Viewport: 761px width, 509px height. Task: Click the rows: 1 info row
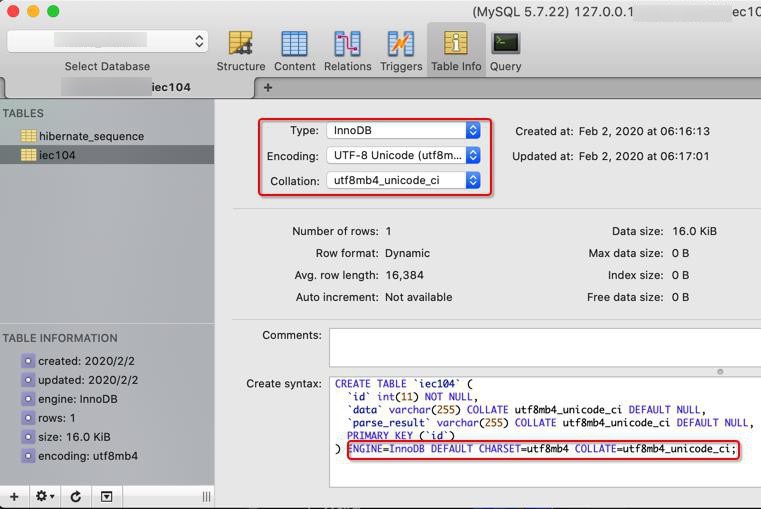click(x=57, y=418)
